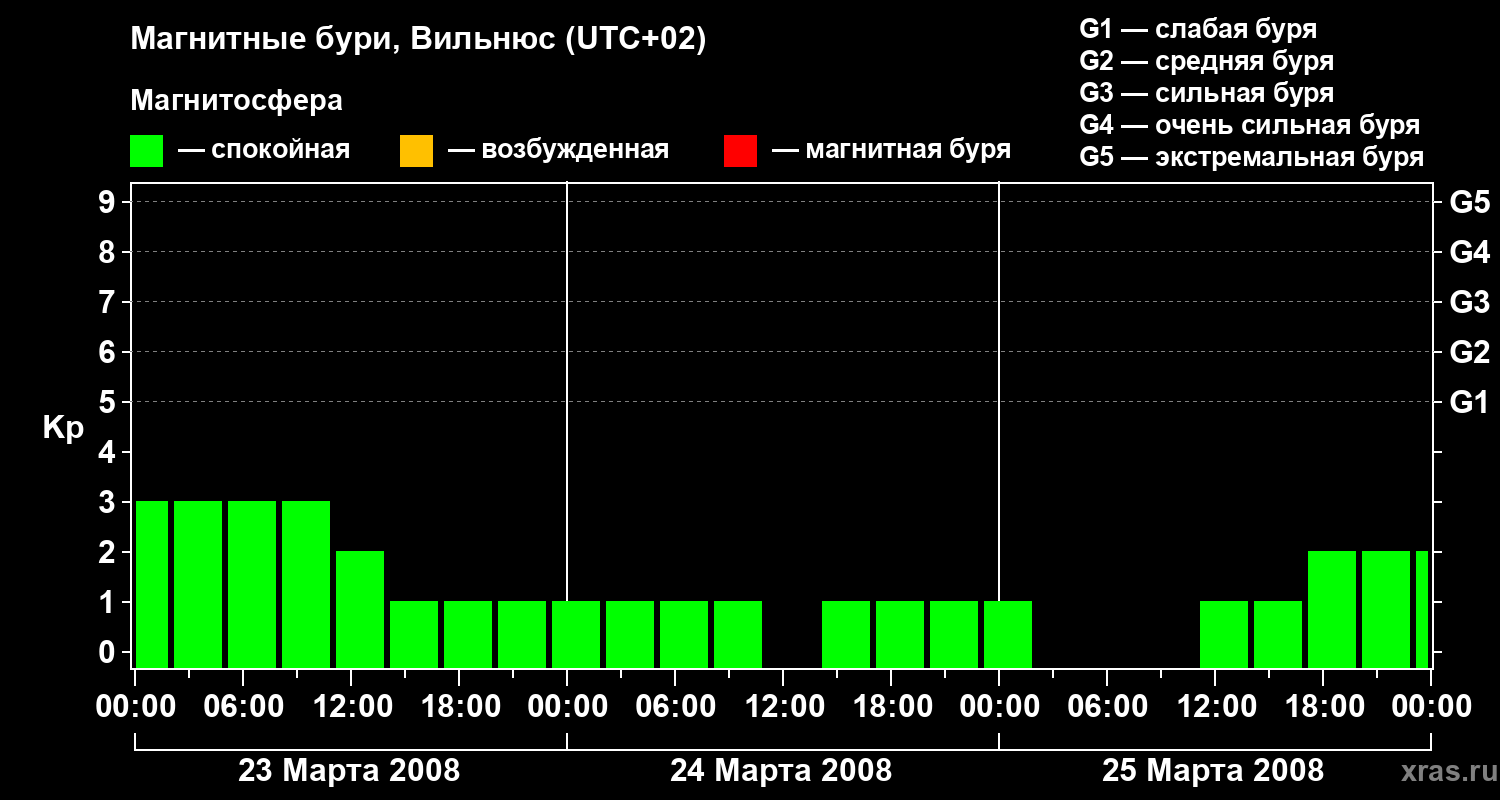Select the 24 Марта 2008 date label
The width and height of the screenshot is (1500, 800).
pos(781,771)
